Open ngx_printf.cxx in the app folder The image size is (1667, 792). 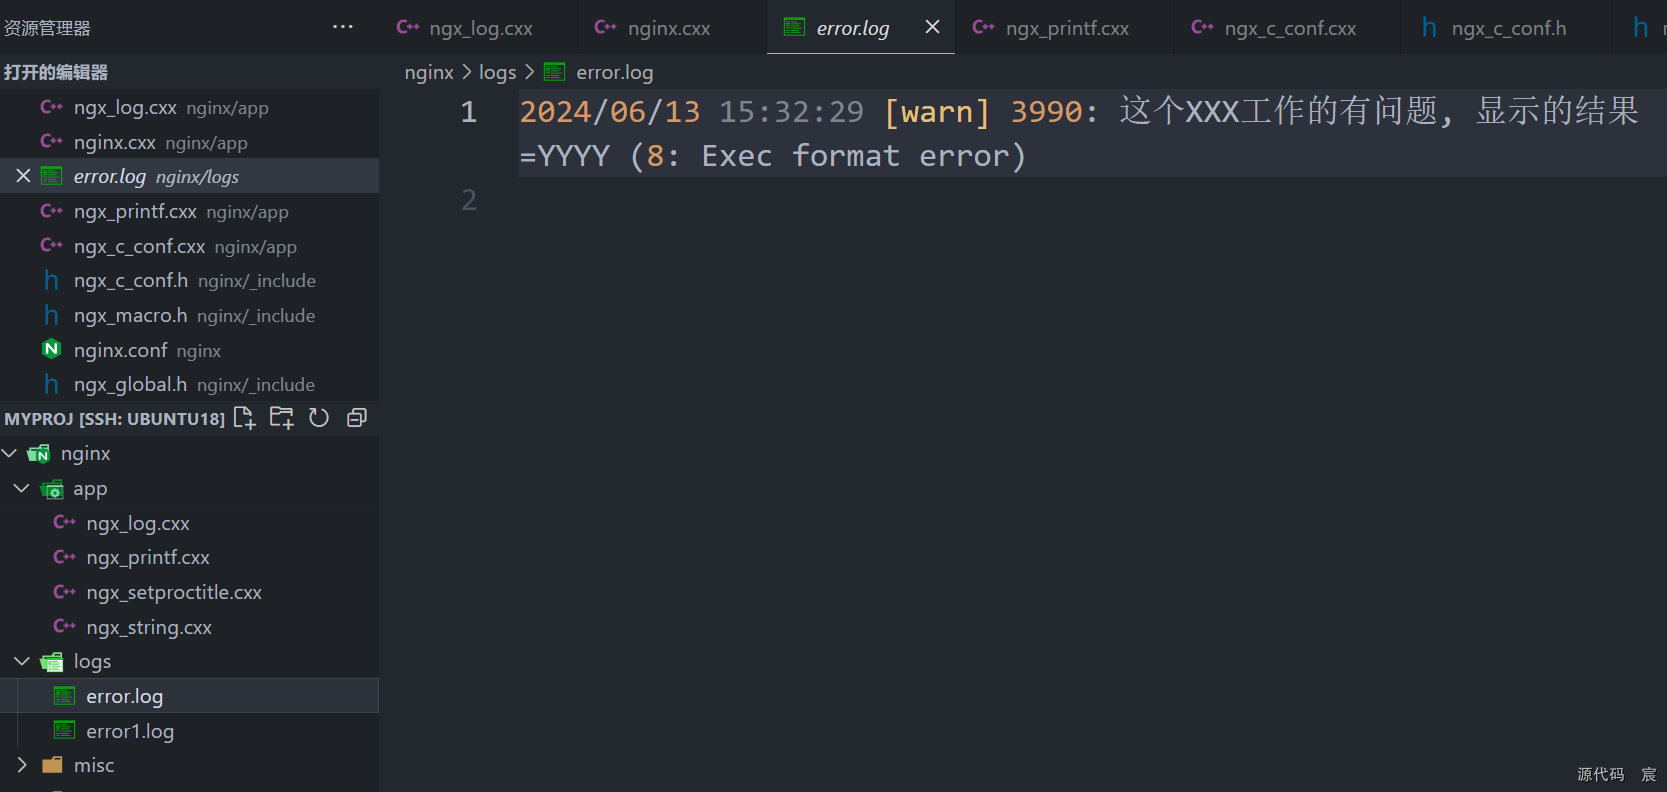pos(189,557)
